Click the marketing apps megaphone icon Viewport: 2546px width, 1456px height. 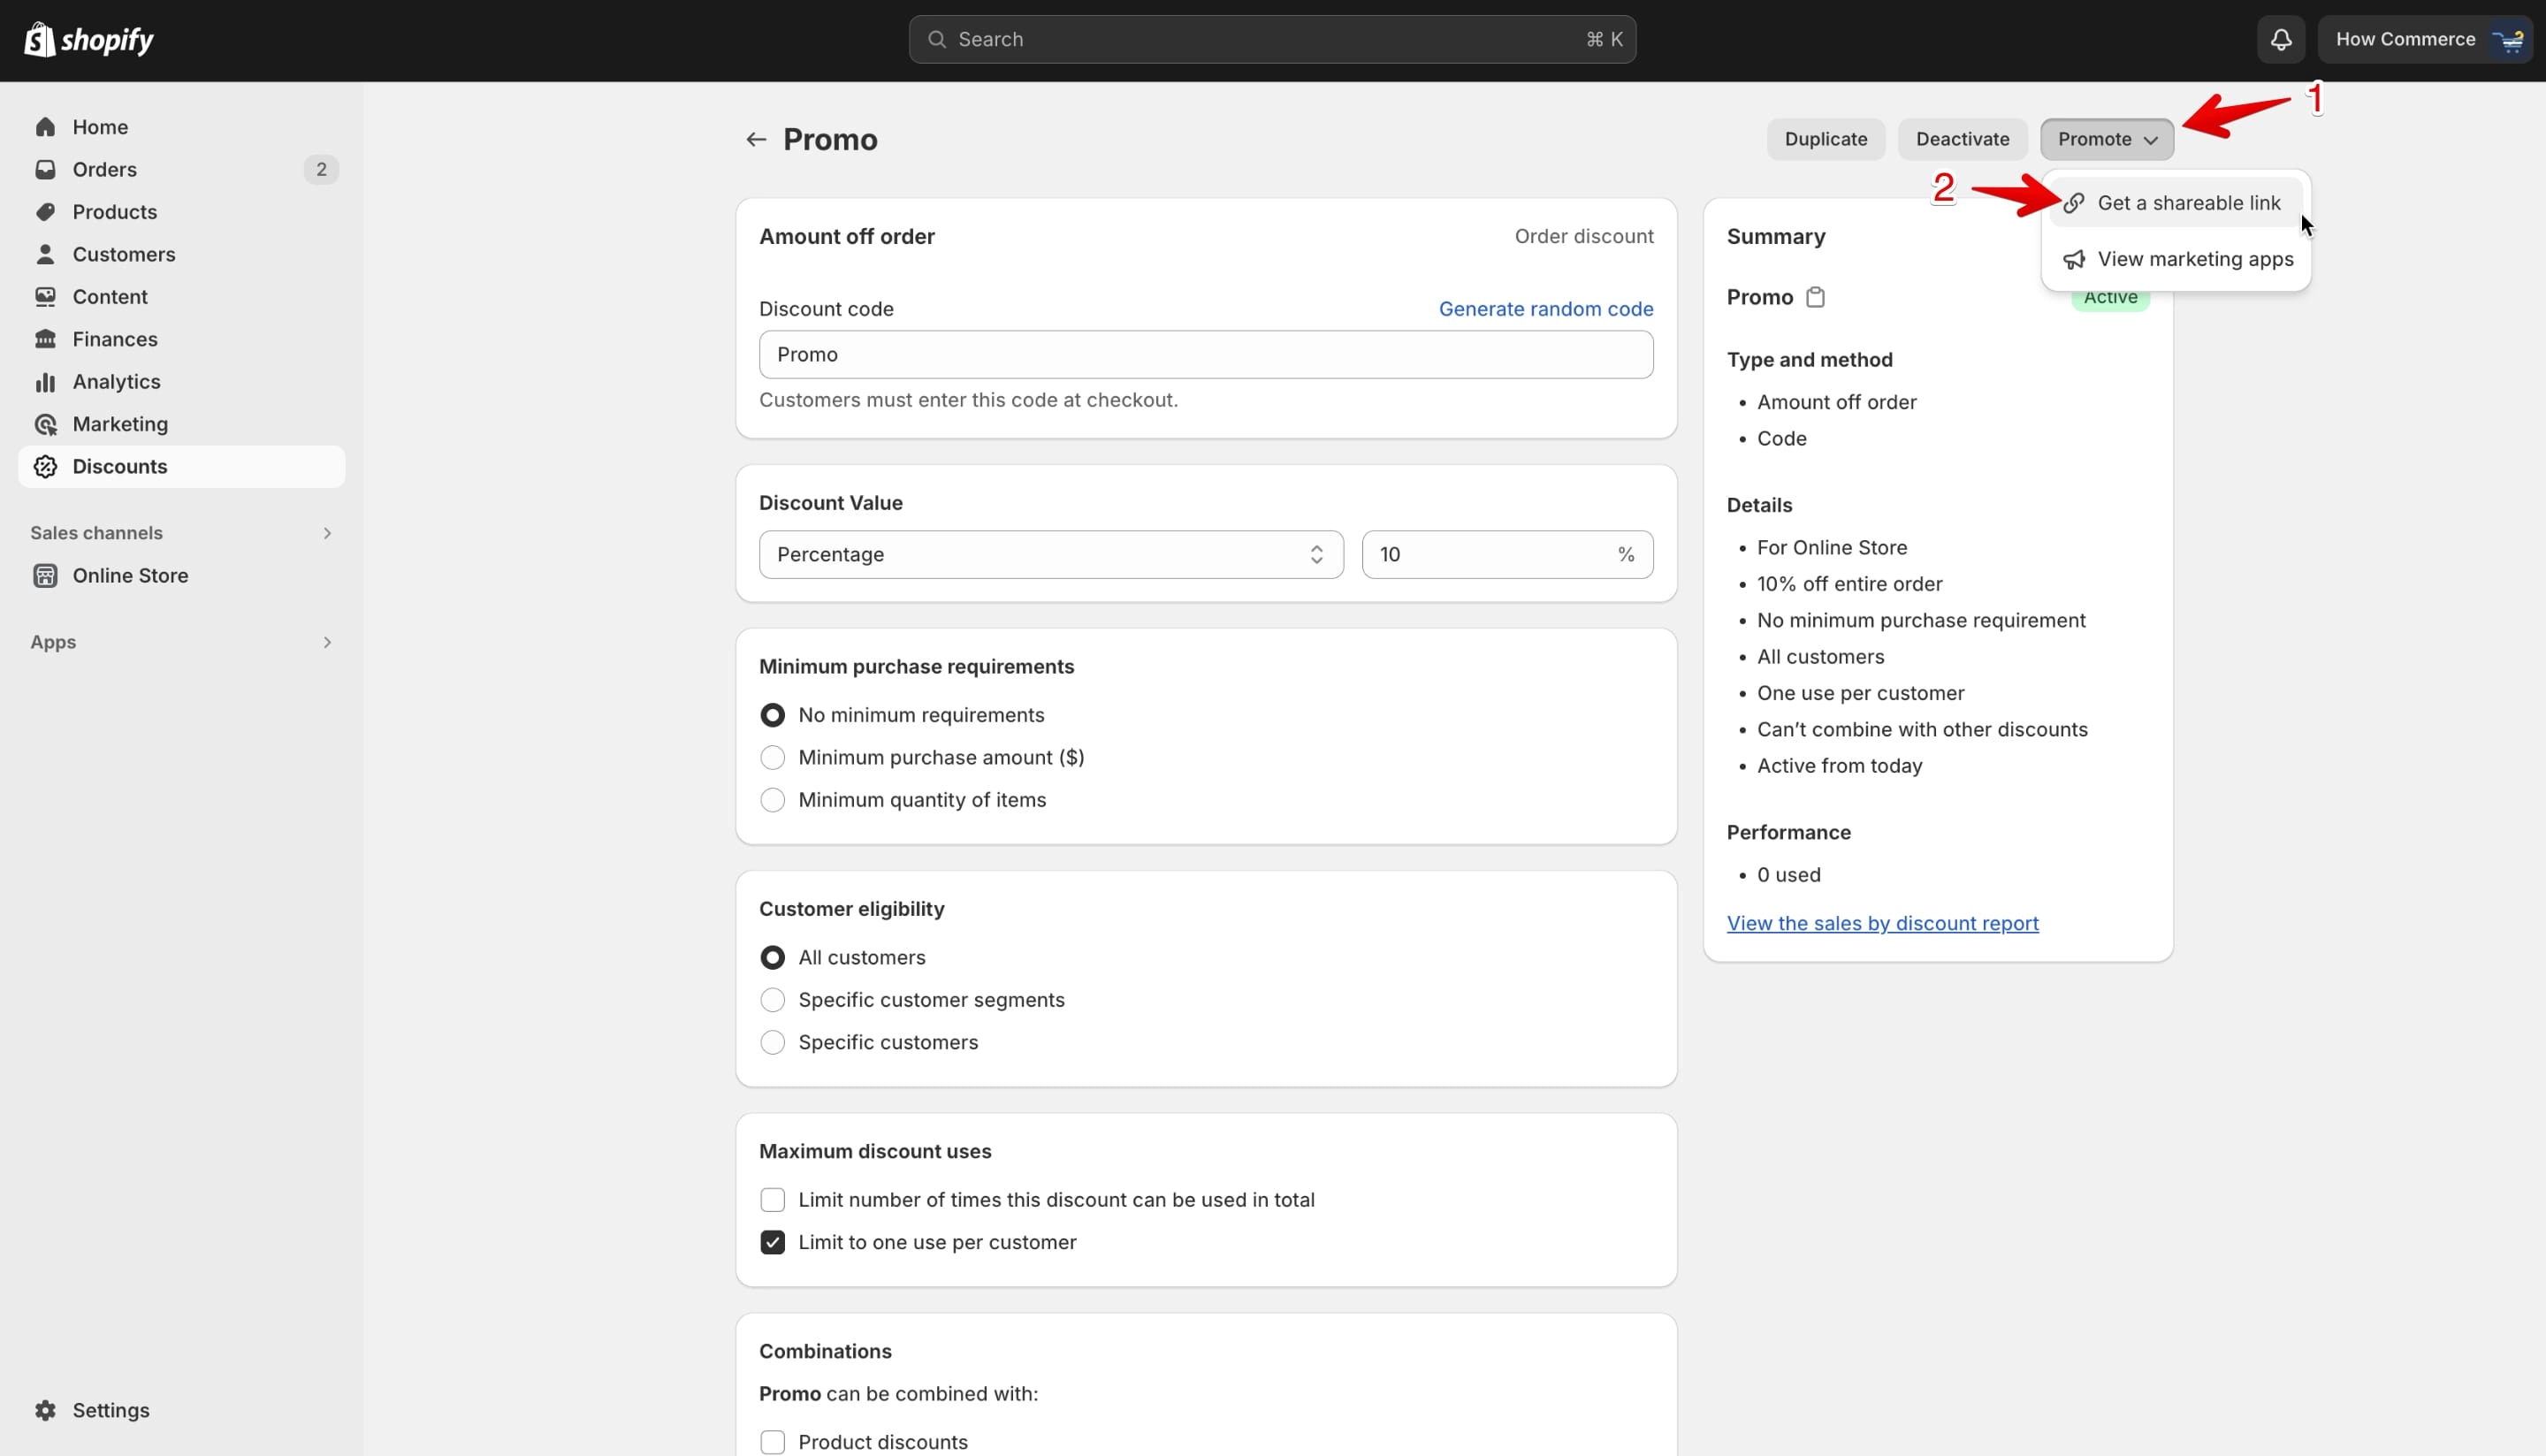coord(2073,259)
